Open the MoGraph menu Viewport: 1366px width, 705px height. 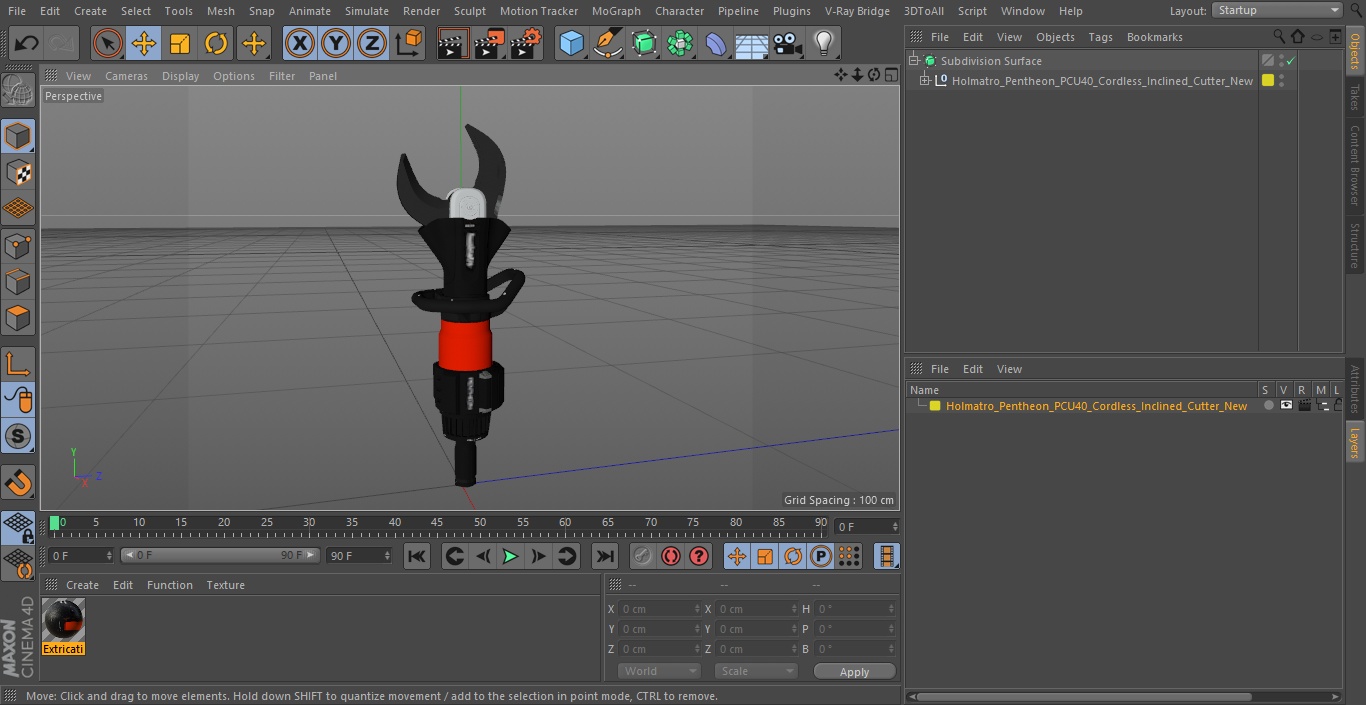pos(616,11)
